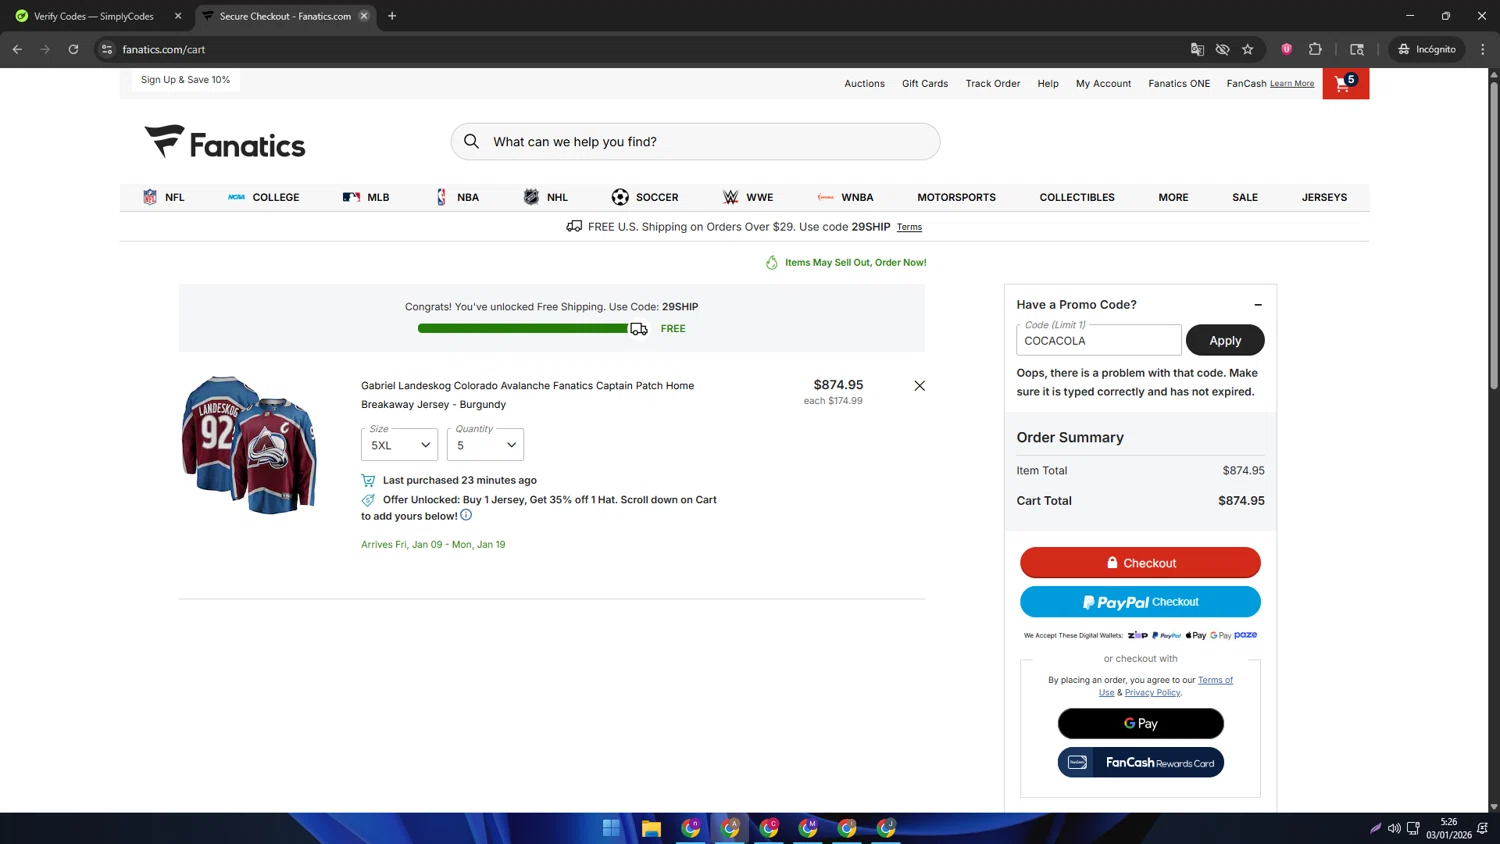Close the Secure Checkout browser tab
This screenshot has height=844, width=1500.
(364, 16)
